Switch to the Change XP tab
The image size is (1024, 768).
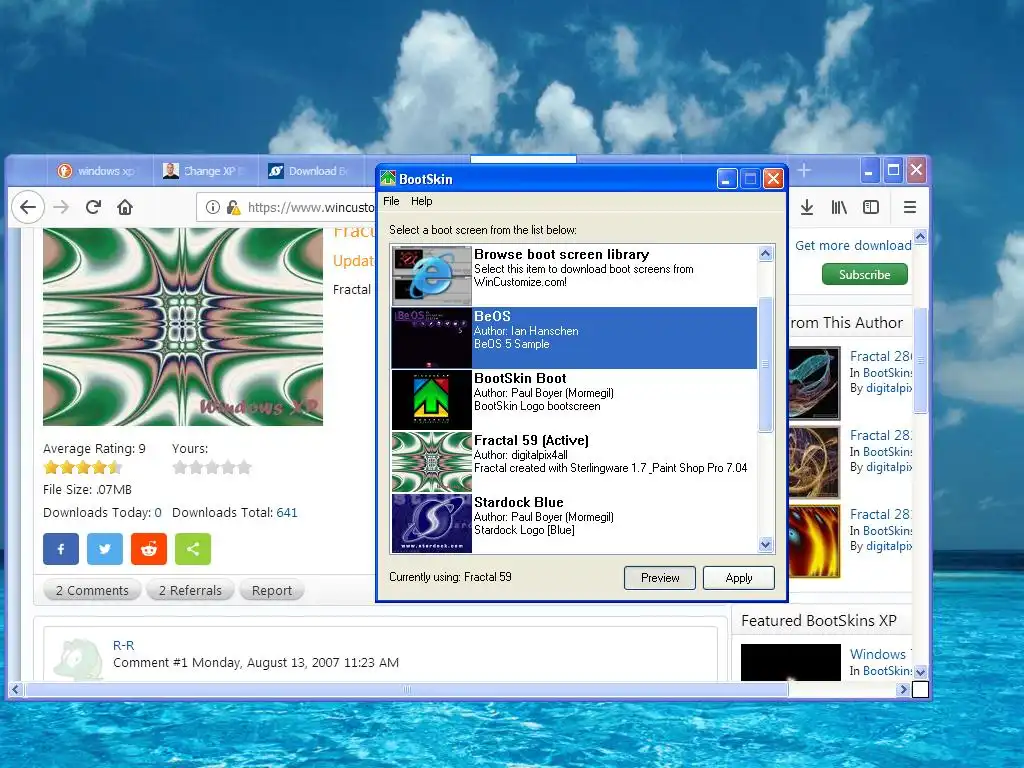(x=206, y=171)
